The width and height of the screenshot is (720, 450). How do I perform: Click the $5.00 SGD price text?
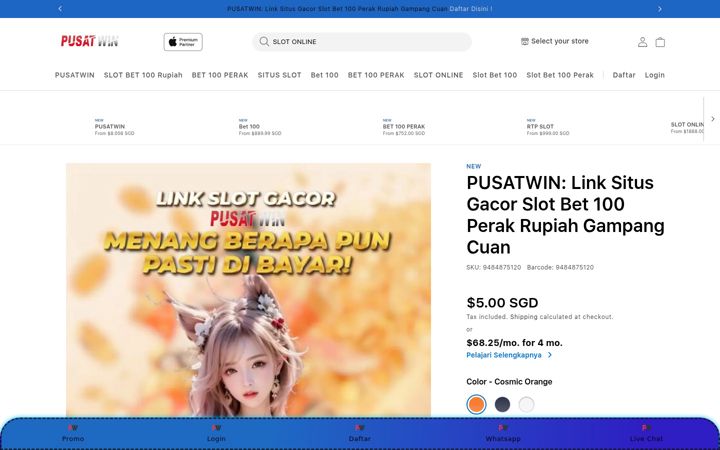coord(502,303)
